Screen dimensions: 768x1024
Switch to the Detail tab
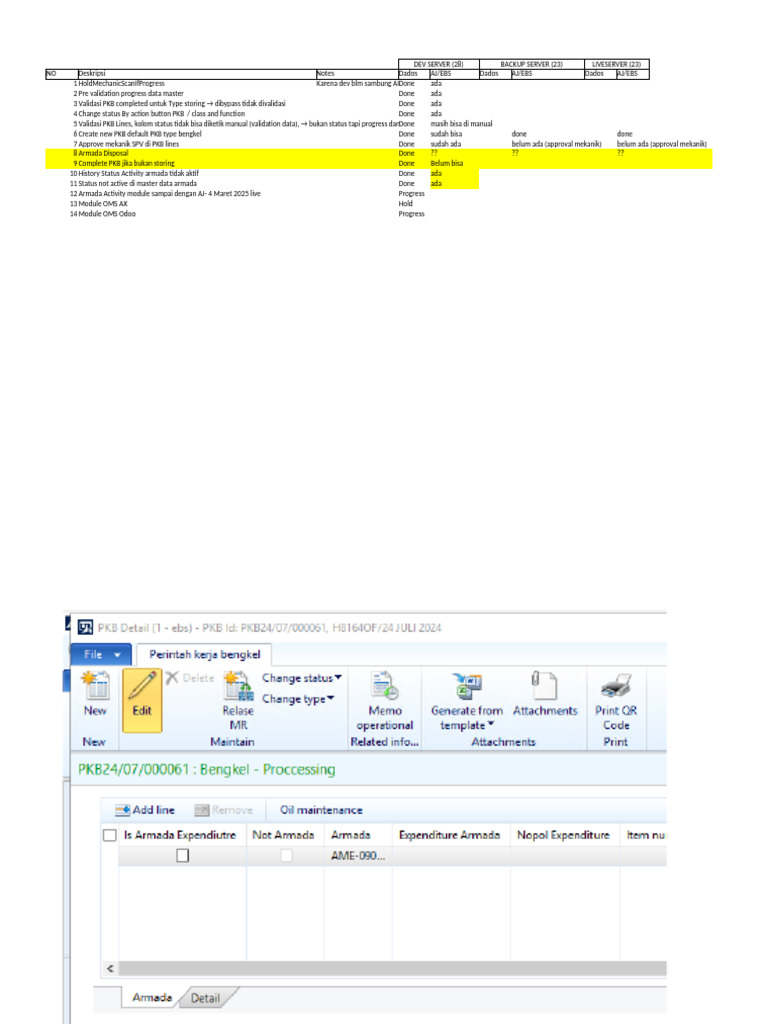click(205, 998)
